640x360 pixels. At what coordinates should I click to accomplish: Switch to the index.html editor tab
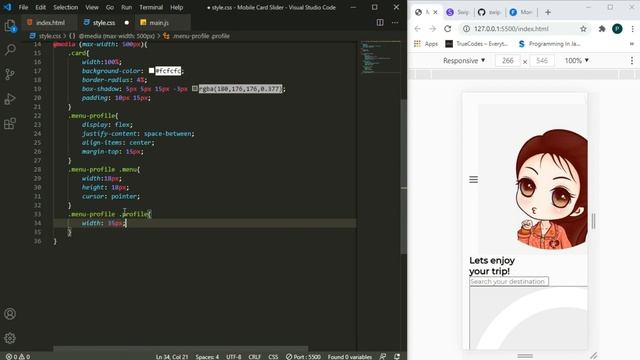[x=48, y=22]
